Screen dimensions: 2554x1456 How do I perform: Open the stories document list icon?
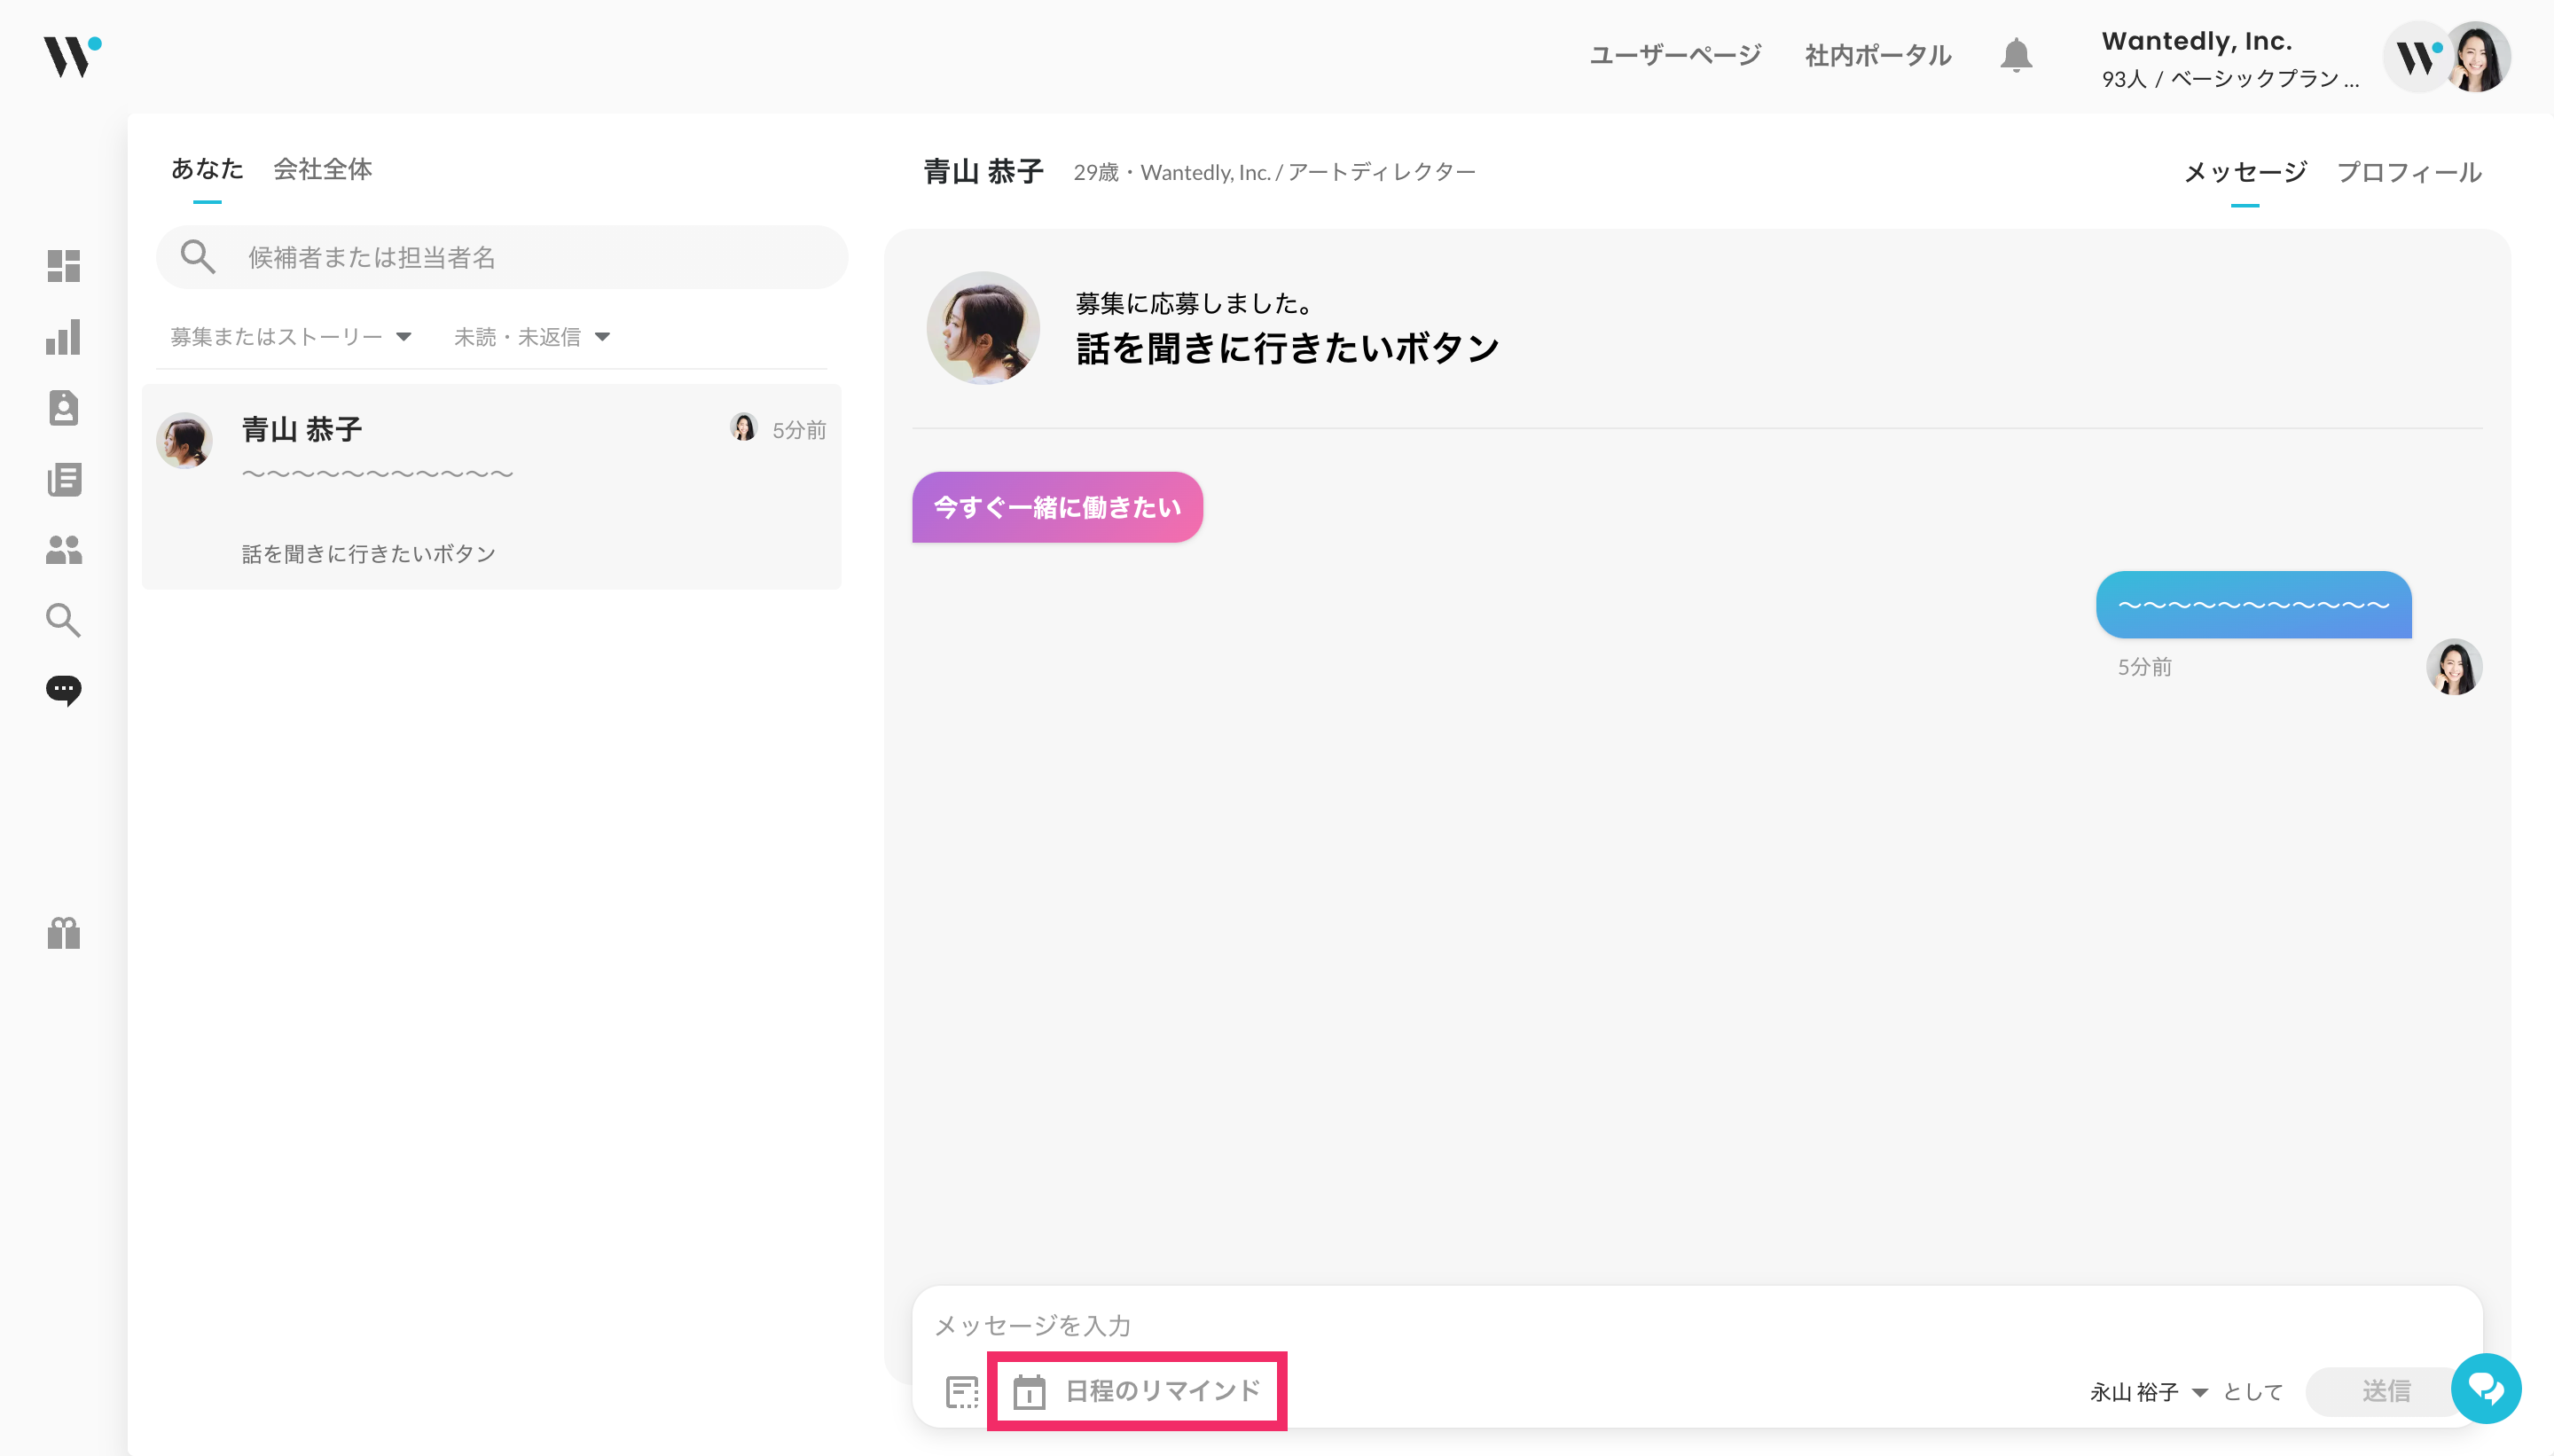click(x=63, y=479)
